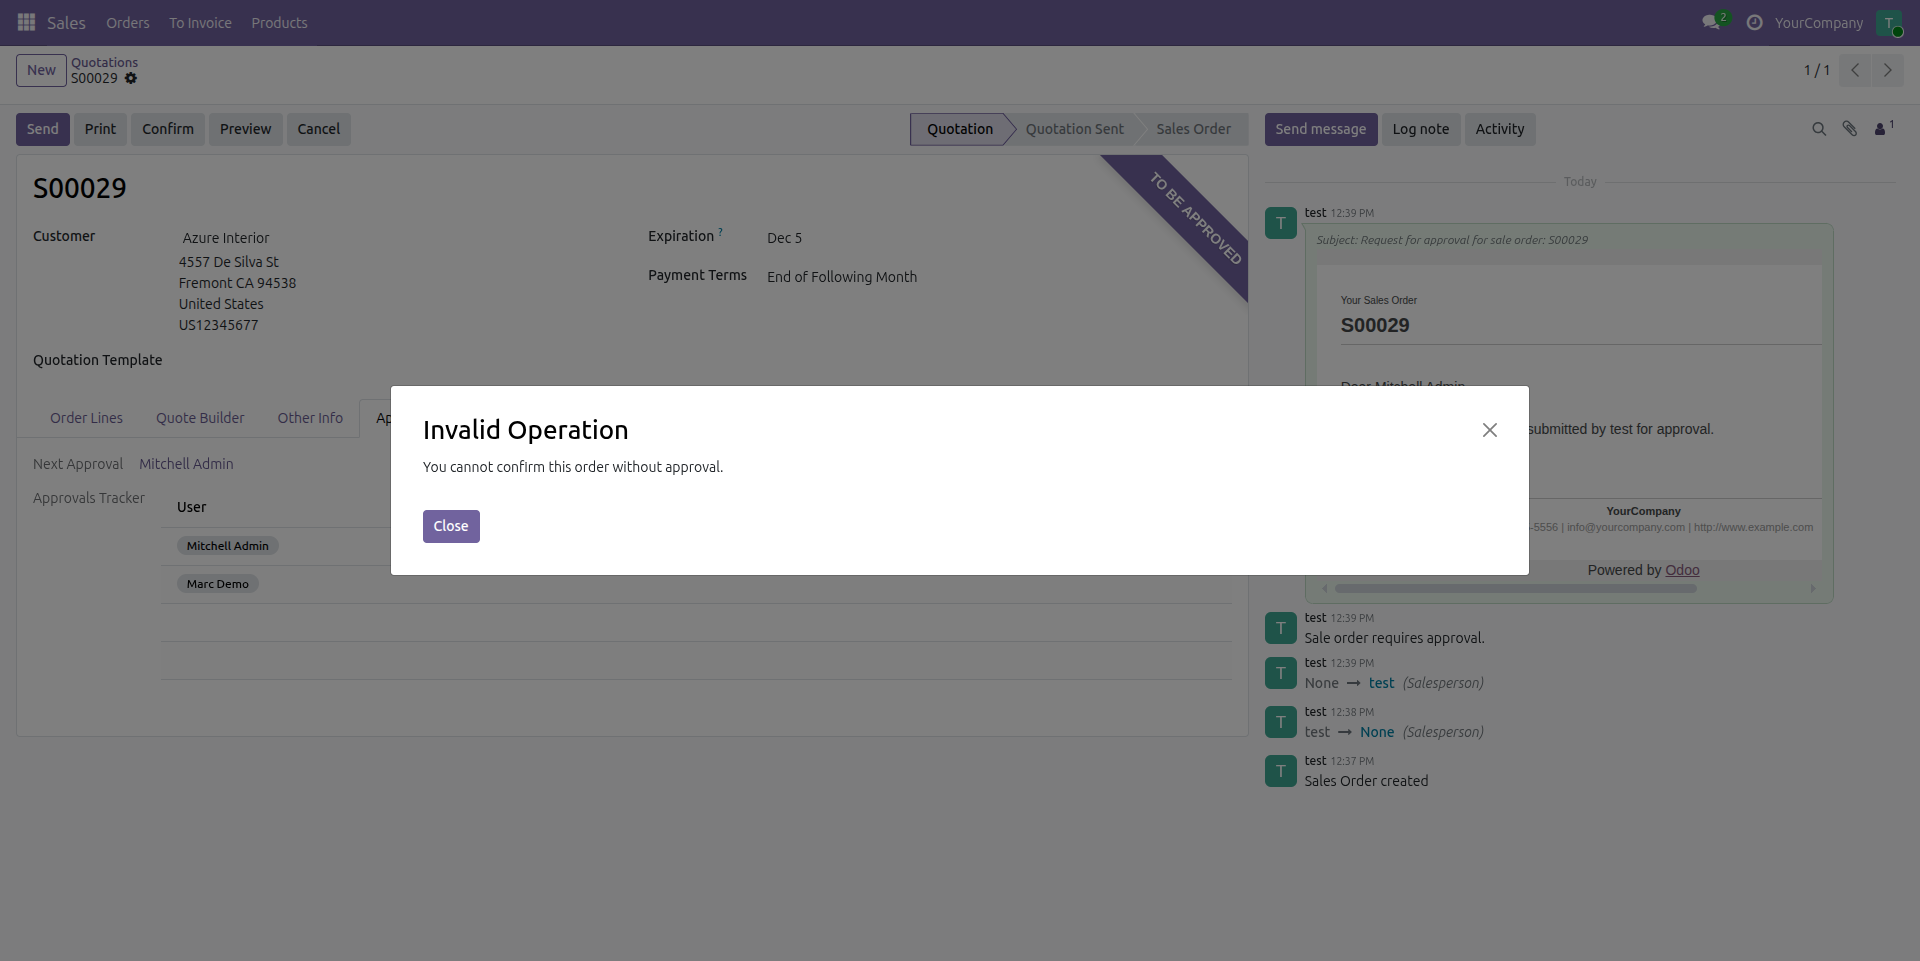Viewport: 1920px width, 961px height.
Task: Open followers person icon
Action: tap(1884, 128)
